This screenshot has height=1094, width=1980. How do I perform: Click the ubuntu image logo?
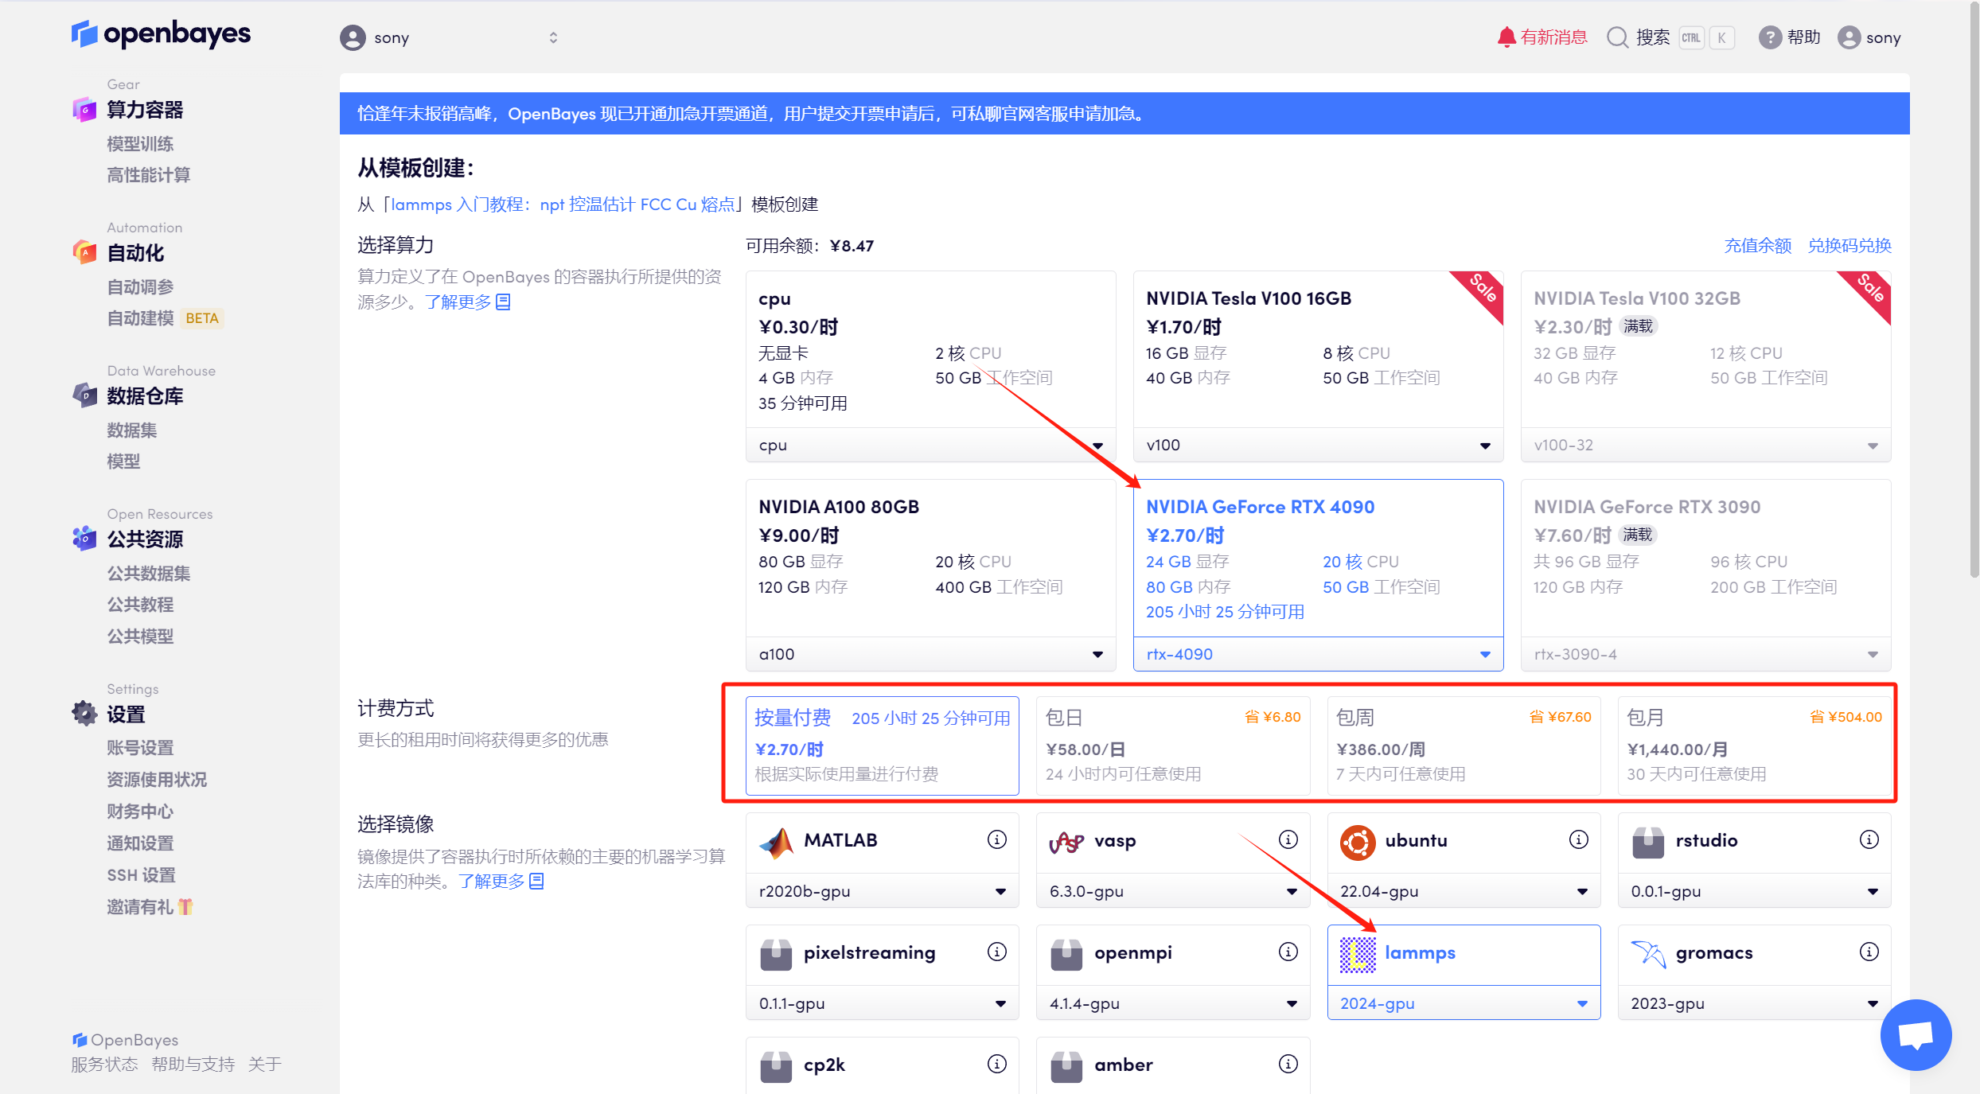click(x=1357, y=842)
